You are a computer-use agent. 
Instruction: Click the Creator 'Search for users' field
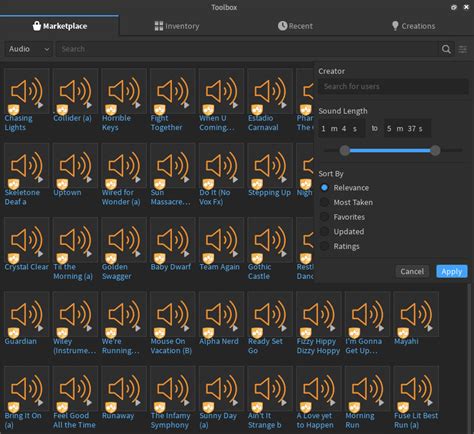(393, 86)
